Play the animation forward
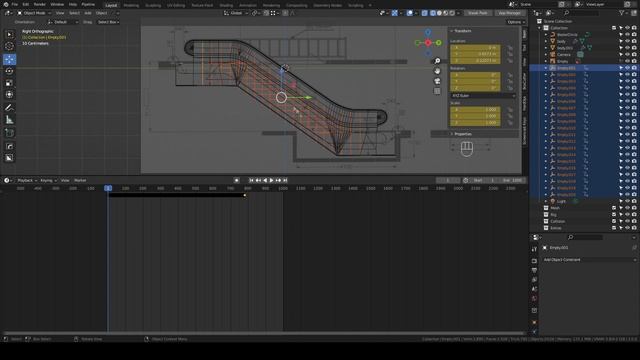 click(x=271, y=180)
